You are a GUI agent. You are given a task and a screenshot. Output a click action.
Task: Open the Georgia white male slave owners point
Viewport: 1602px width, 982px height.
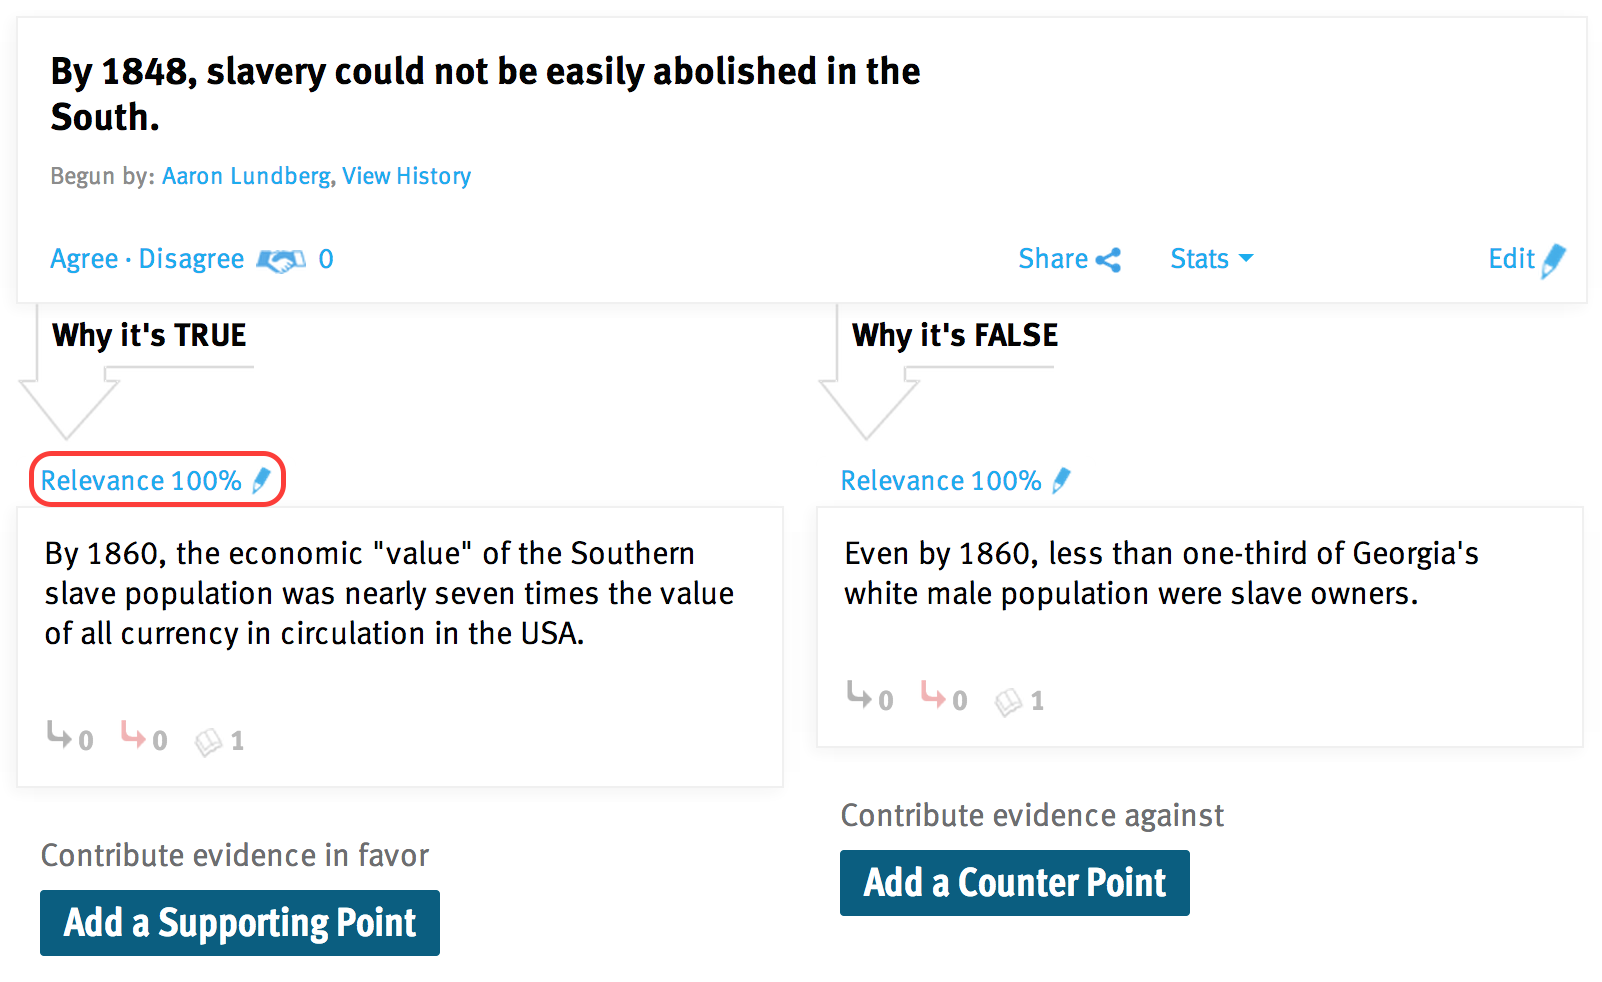[x=1161, y=573]
